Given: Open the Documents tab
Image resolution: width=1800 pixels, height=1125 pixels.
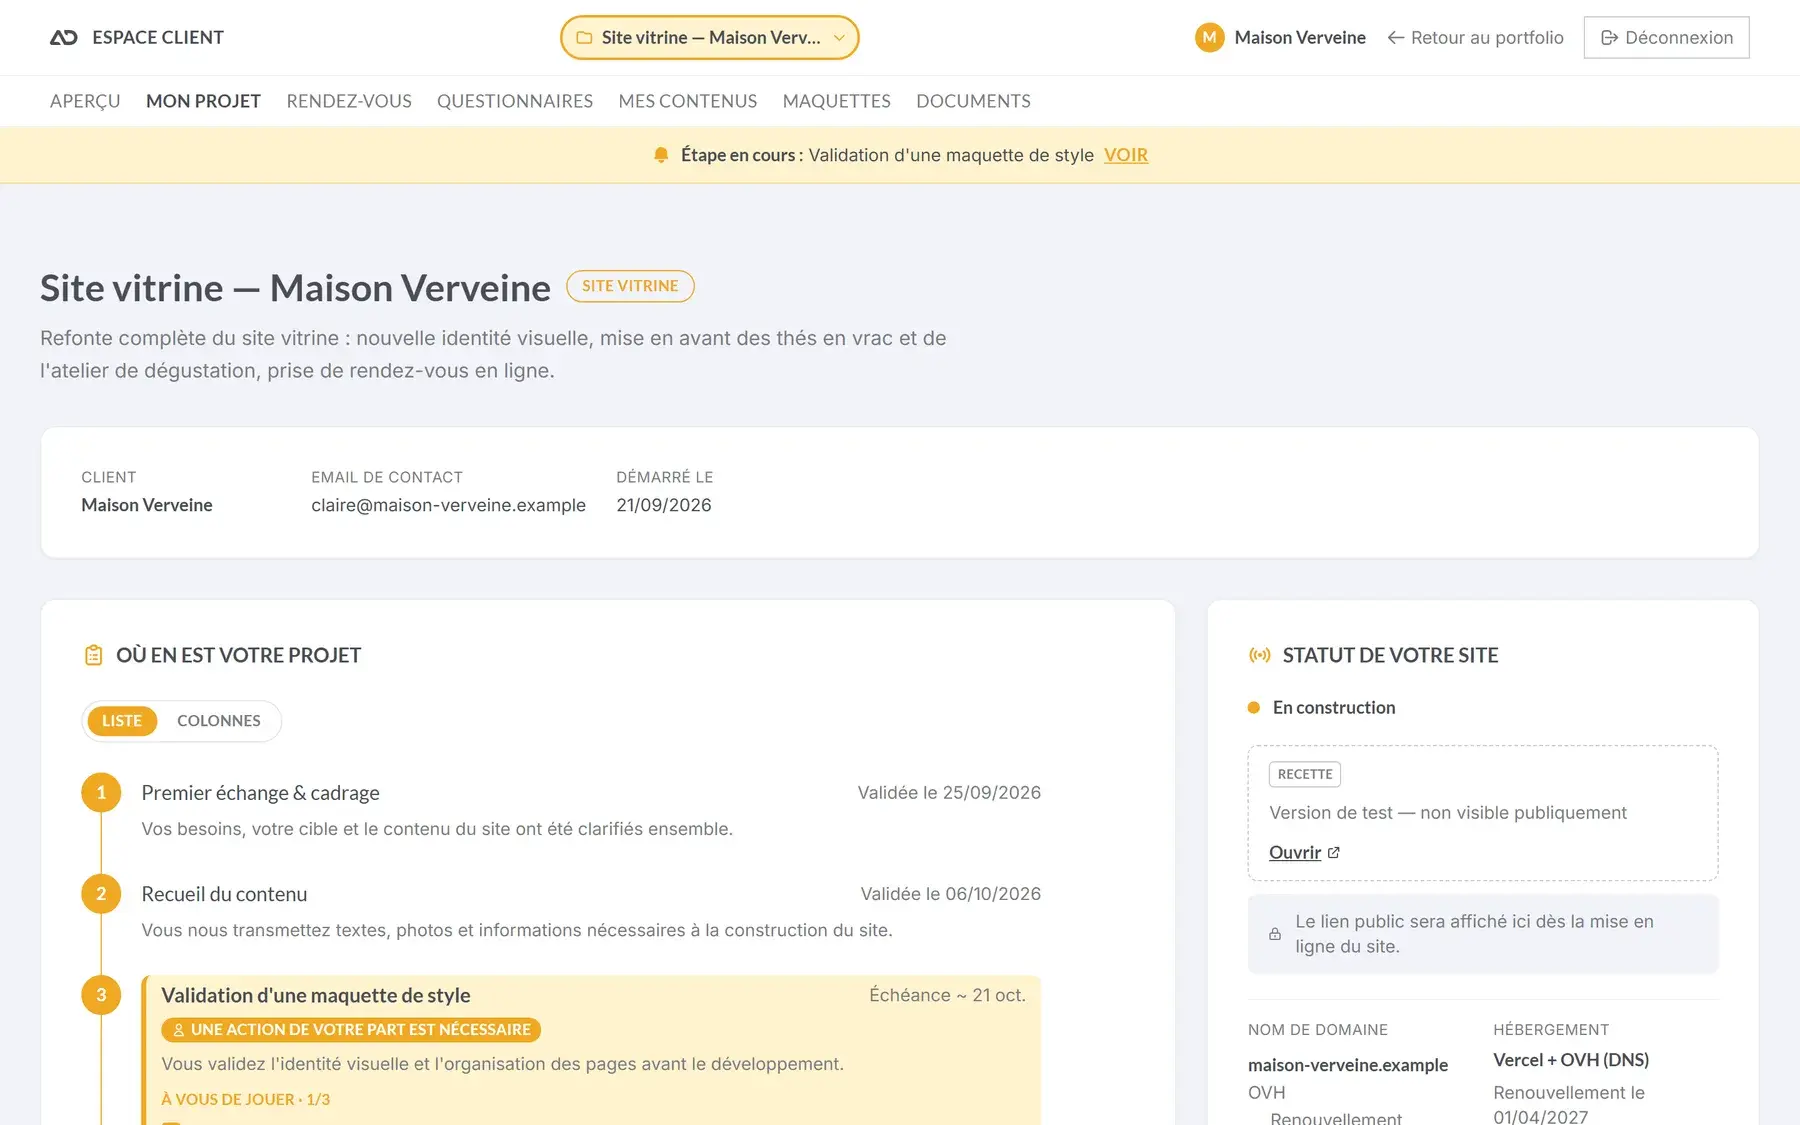Looking at the screenshot, I should (x=973, y=101).
